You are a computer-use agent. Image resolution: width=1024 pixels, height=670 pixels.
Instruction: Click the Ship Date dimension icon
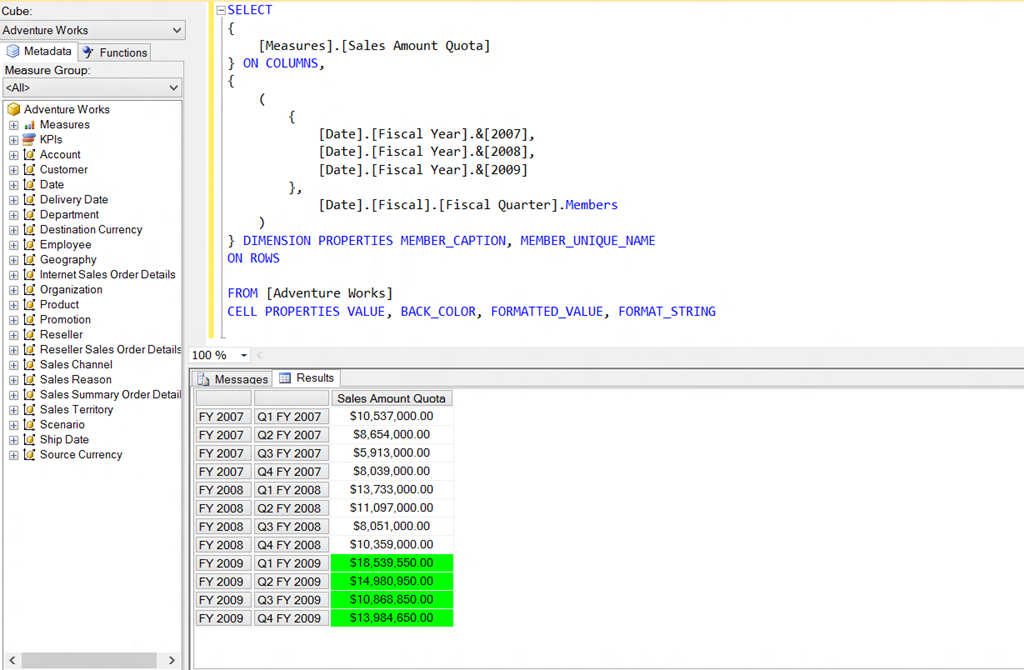click(x=29, y=440)
